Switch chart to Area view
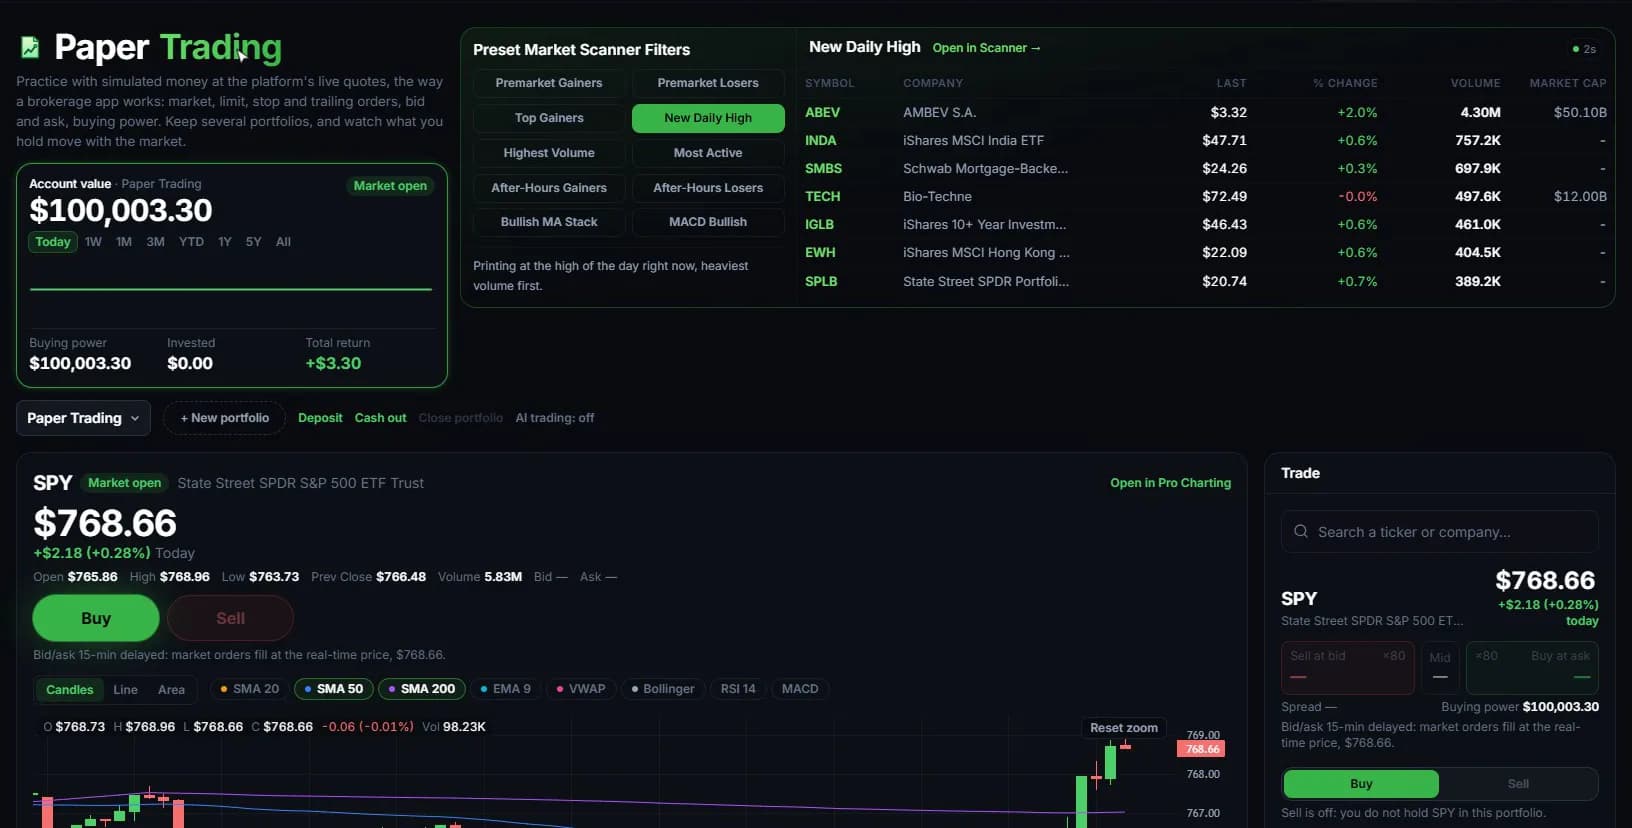The width and height of the screenshot is (1632, 828). (171, 690)
